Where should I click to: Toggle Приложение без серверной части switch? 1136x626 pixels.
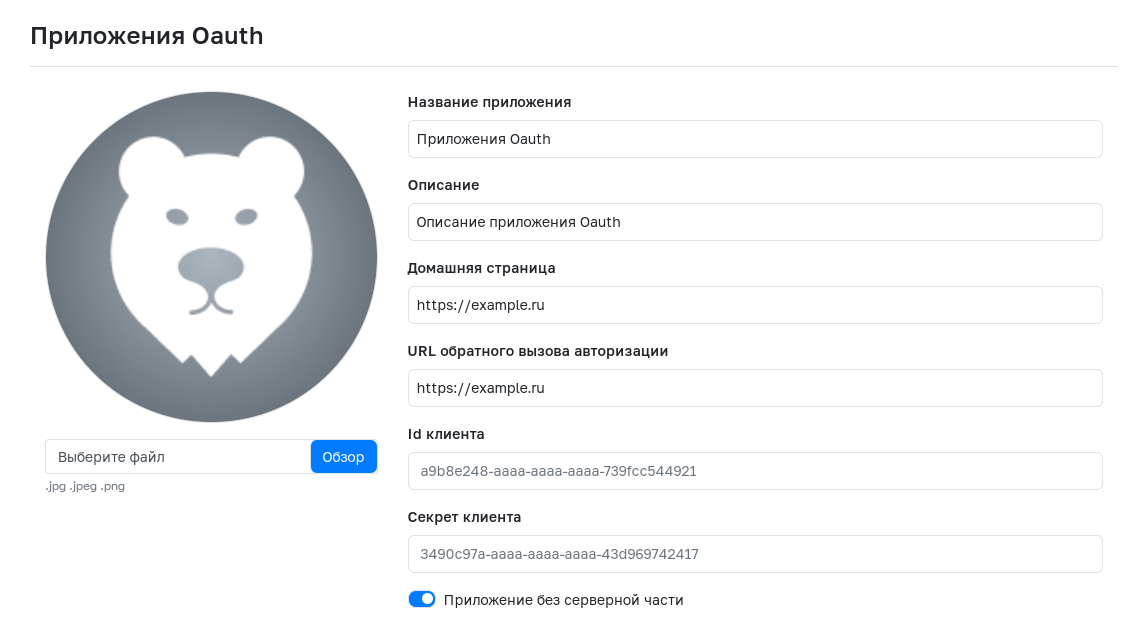(x=422, y=599)
